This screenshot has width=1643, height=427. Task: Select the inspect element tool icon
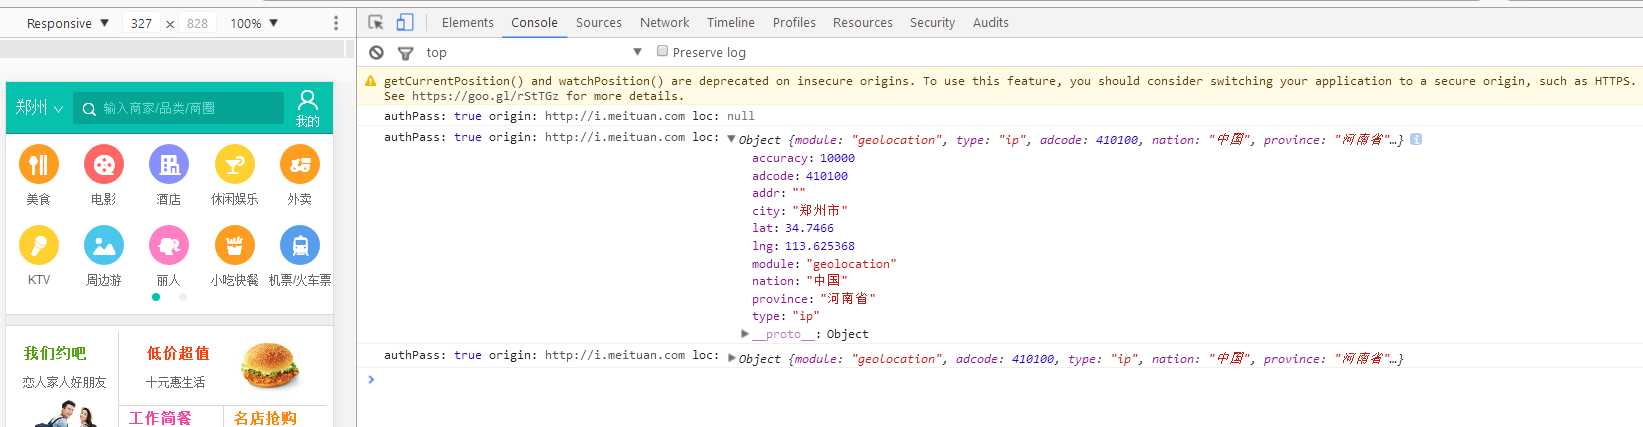coord(376,22)
